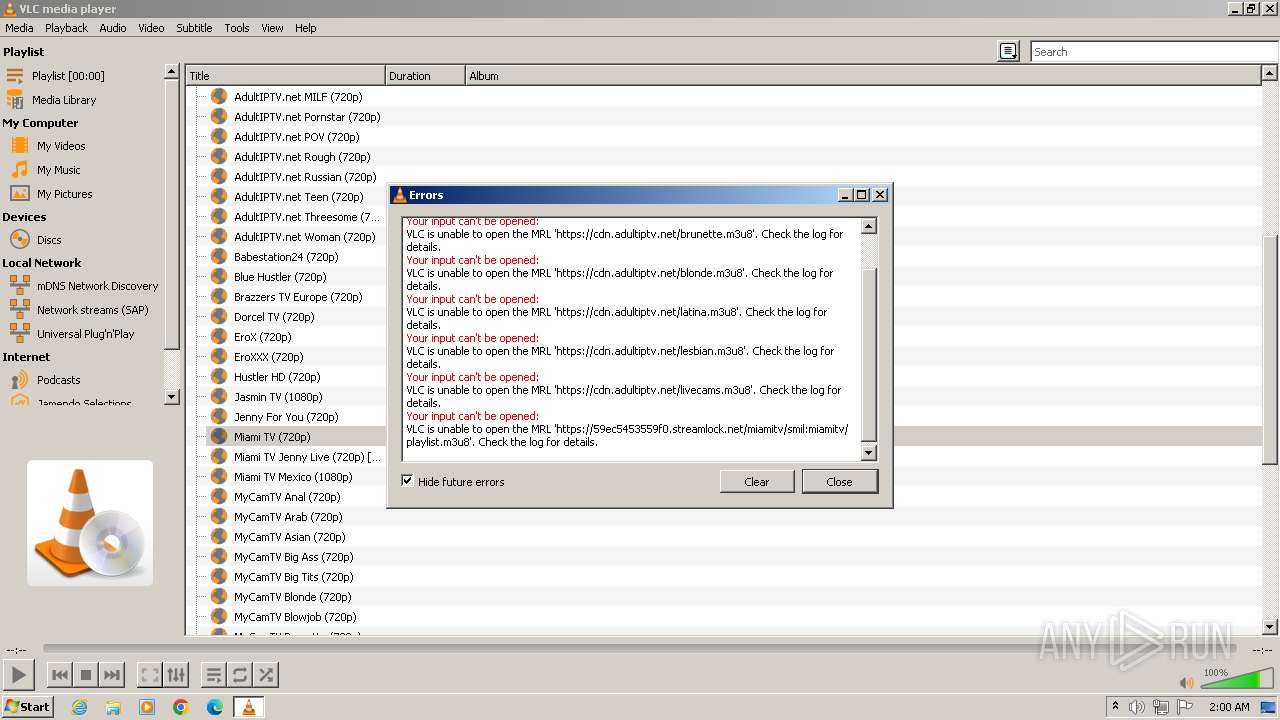Screen dimensions: 1280x720
Task: Open the Audio menu
Action: (113, 28)
